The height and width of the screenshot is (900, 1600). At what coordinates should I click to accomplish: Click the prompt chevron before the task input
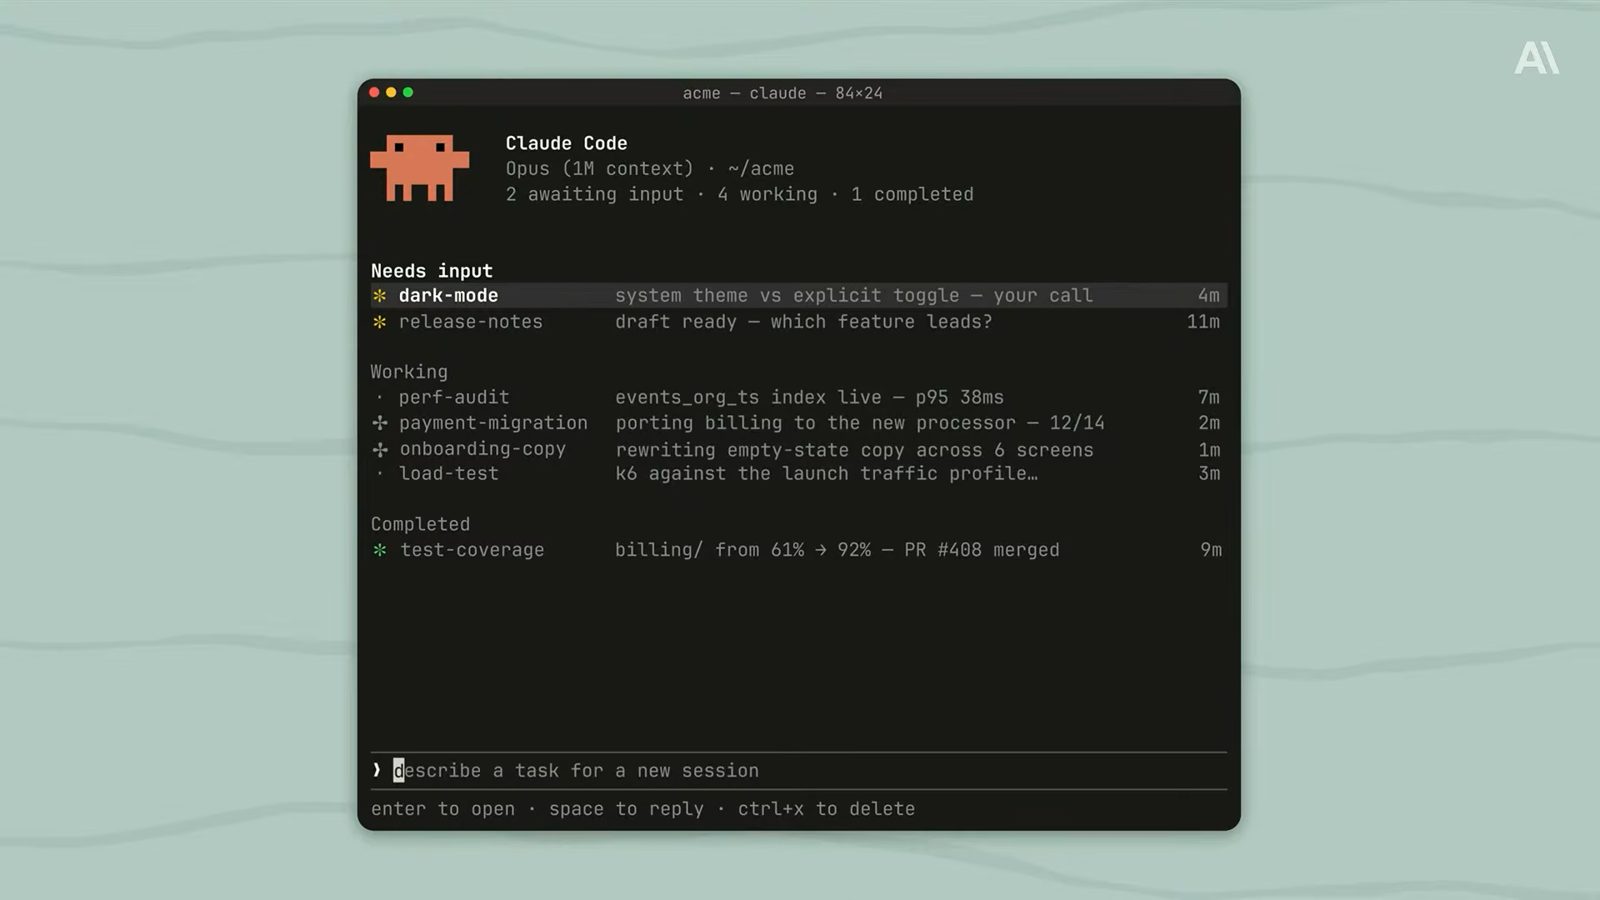coord(377,770)
